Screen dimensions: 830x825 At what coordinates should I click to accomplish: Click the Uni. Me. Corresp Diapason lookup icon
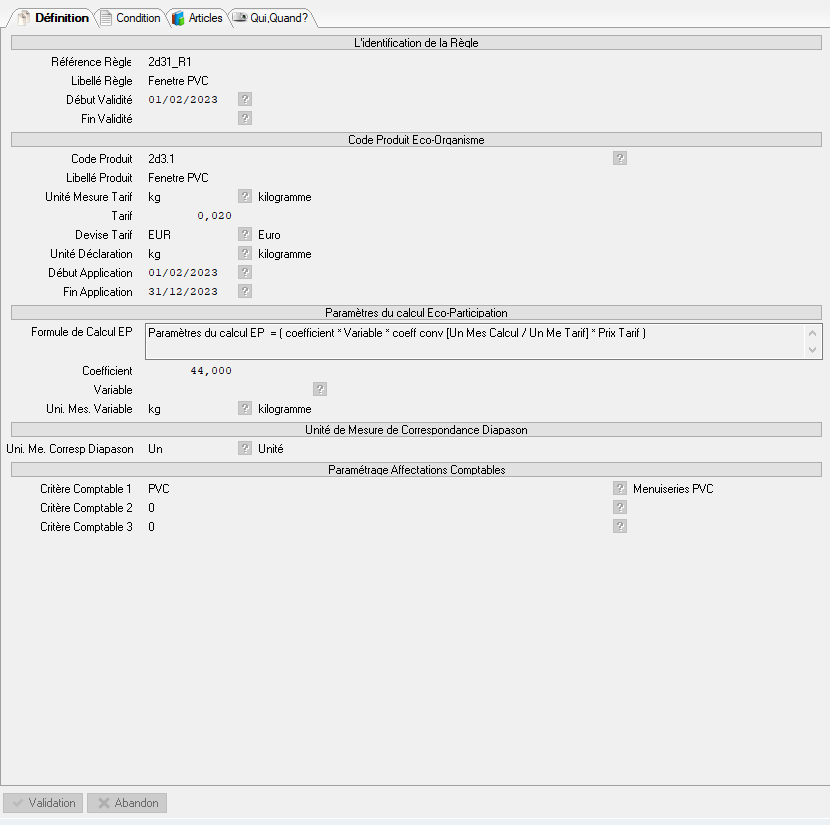click(245, 449)
